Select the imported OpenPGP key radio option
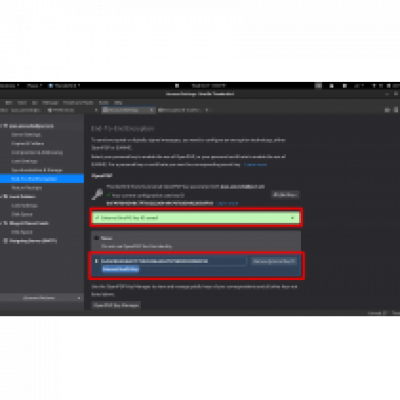Screen dimensions: 400x400 (96, 261)
